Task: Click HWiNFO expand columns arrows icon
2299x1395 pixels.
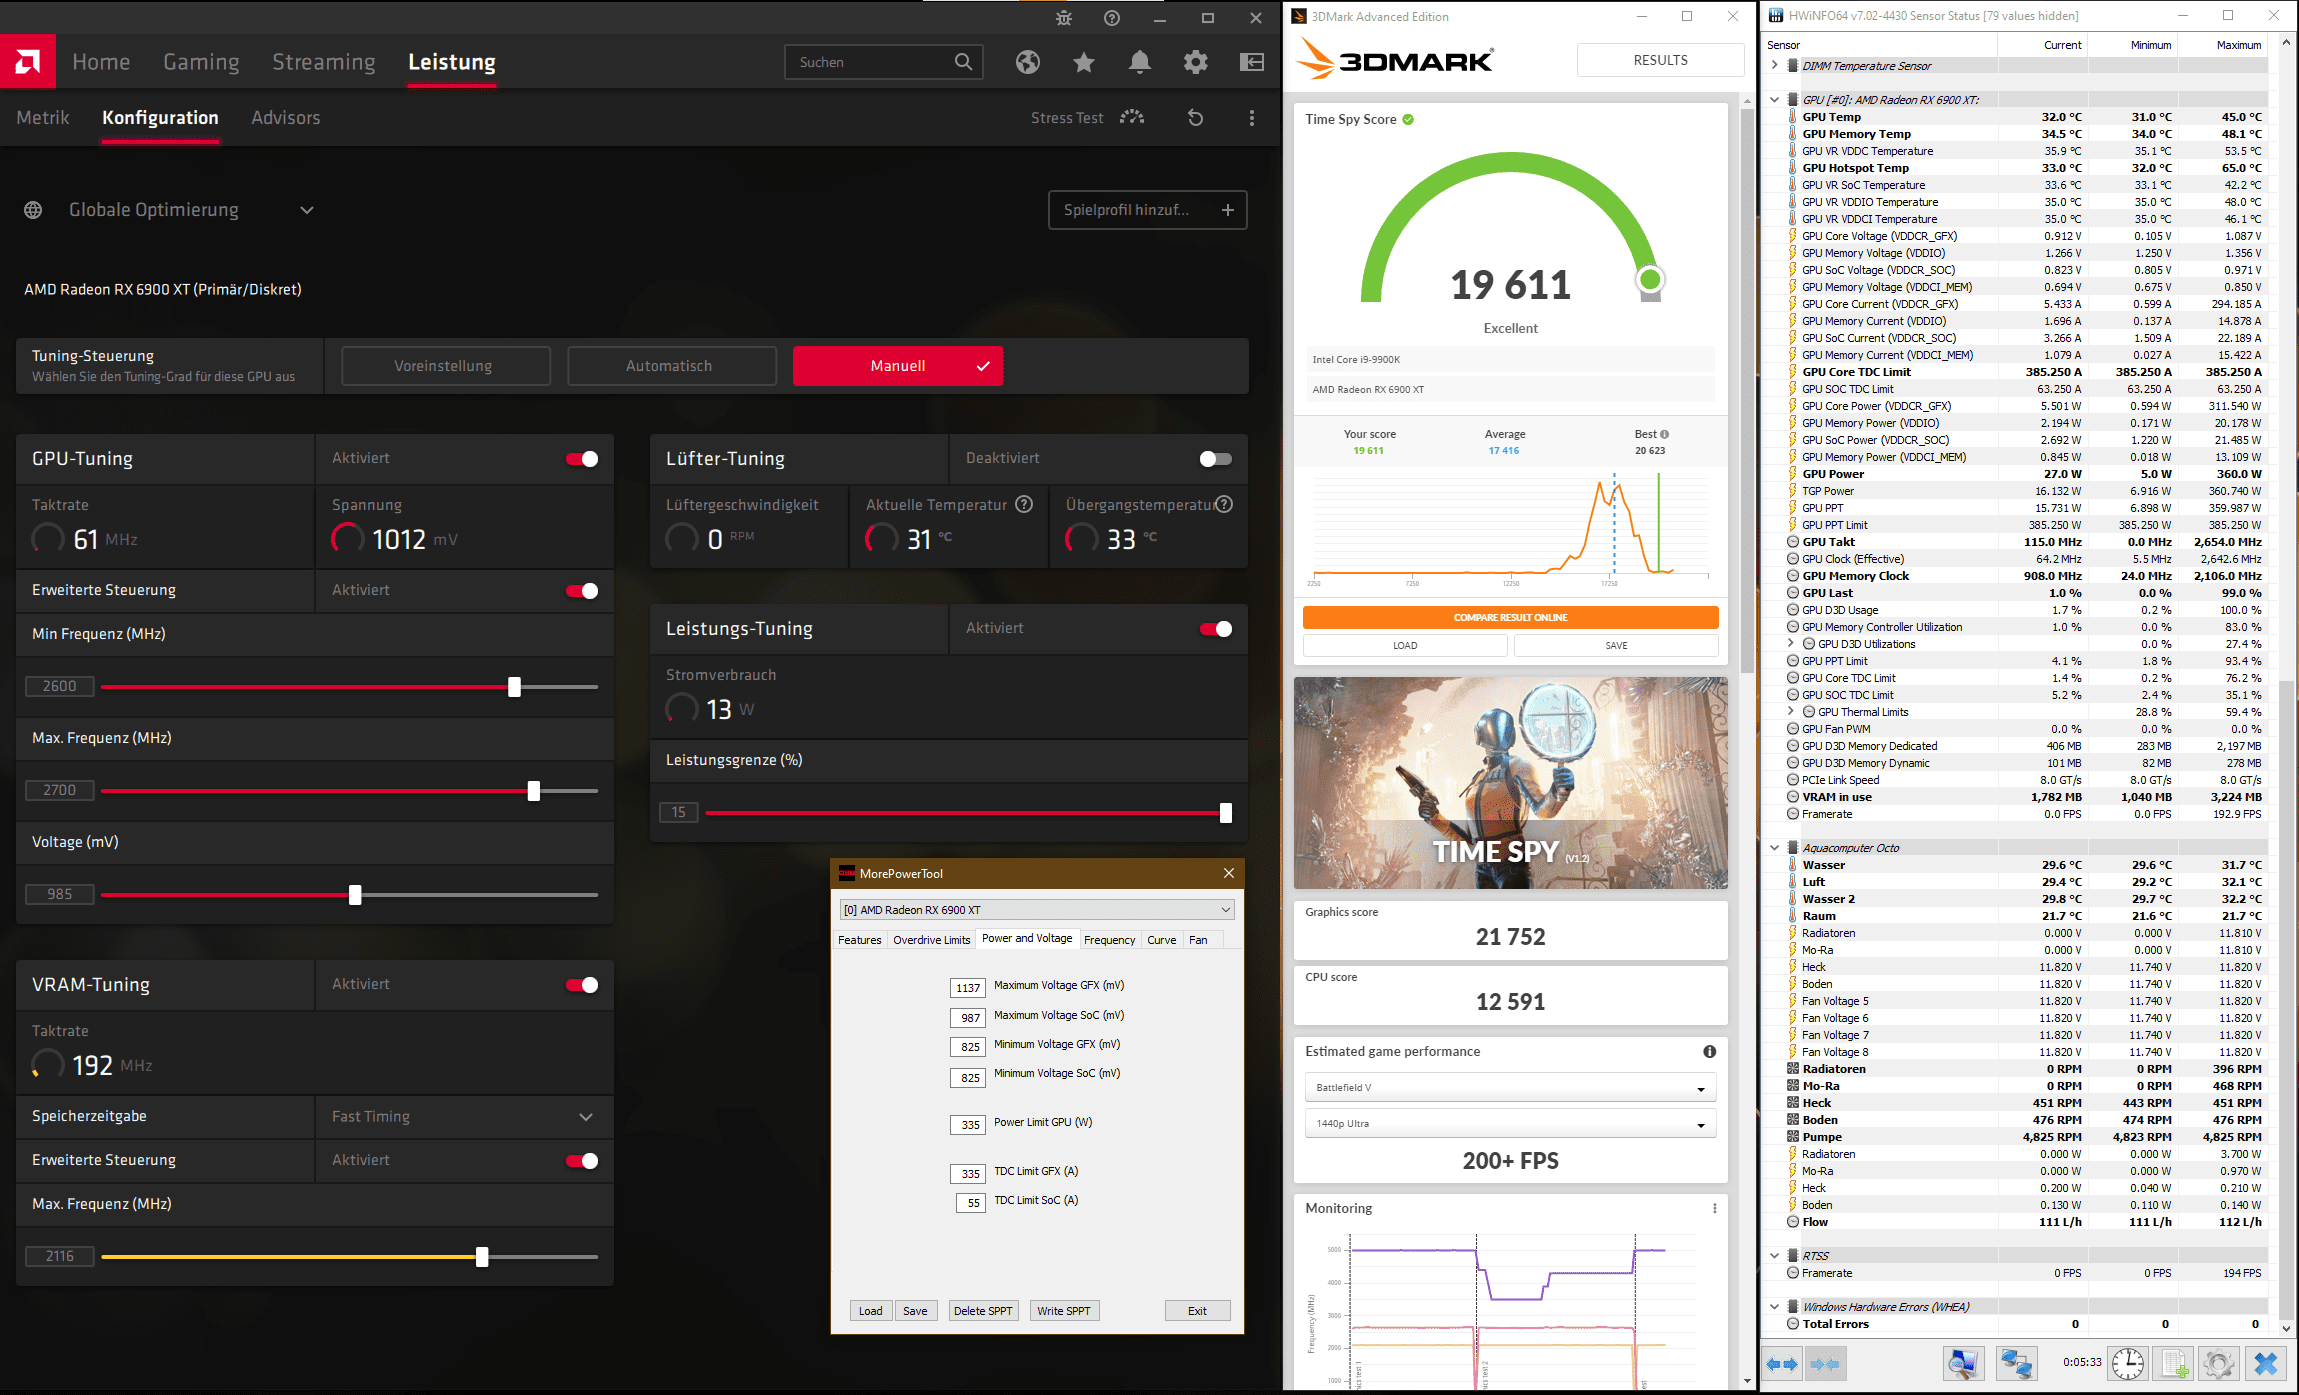Action: click(x=1782, y=1364)
